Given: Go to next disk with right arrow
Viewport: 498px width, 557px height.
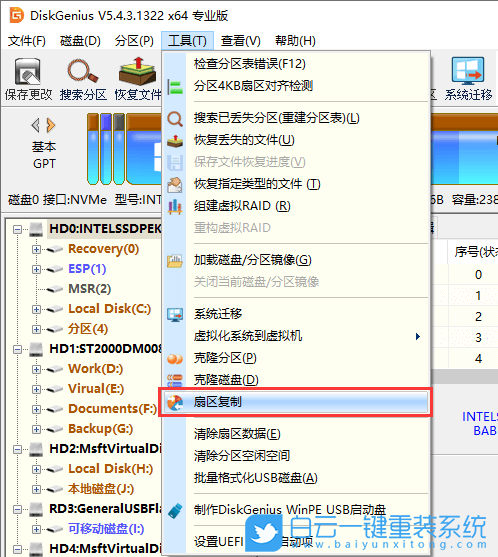Looking at the screenshot, I should click(x=51, y=125).
